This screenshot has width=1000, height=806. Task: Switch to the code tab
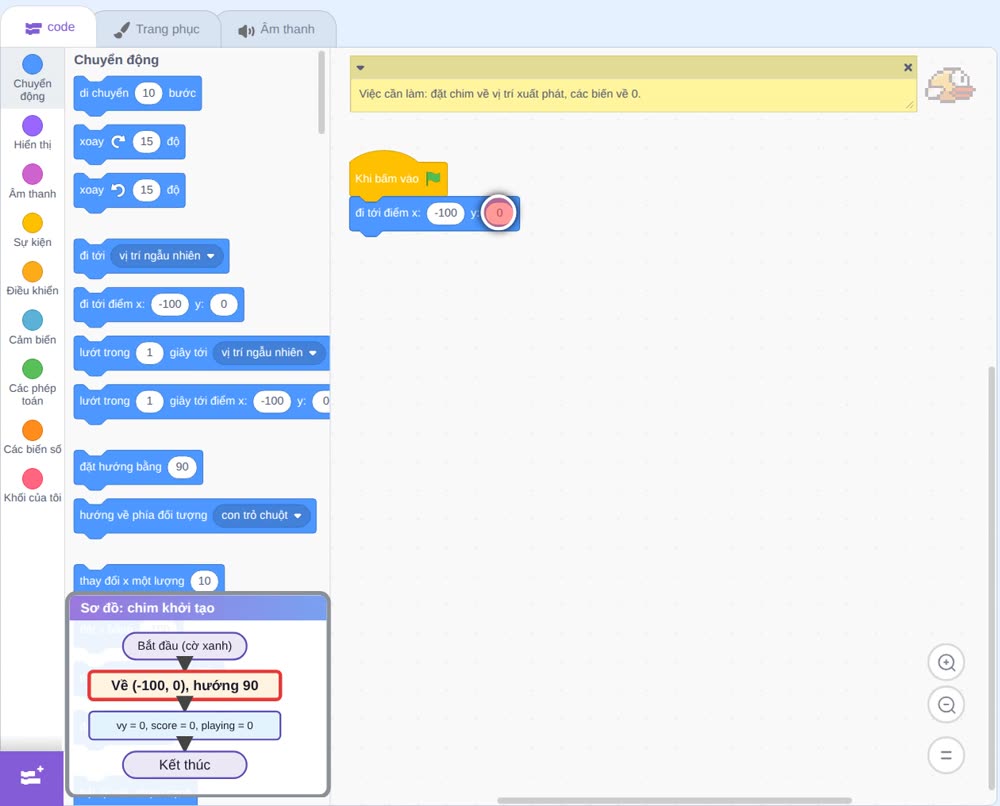(x=49, y=27)
